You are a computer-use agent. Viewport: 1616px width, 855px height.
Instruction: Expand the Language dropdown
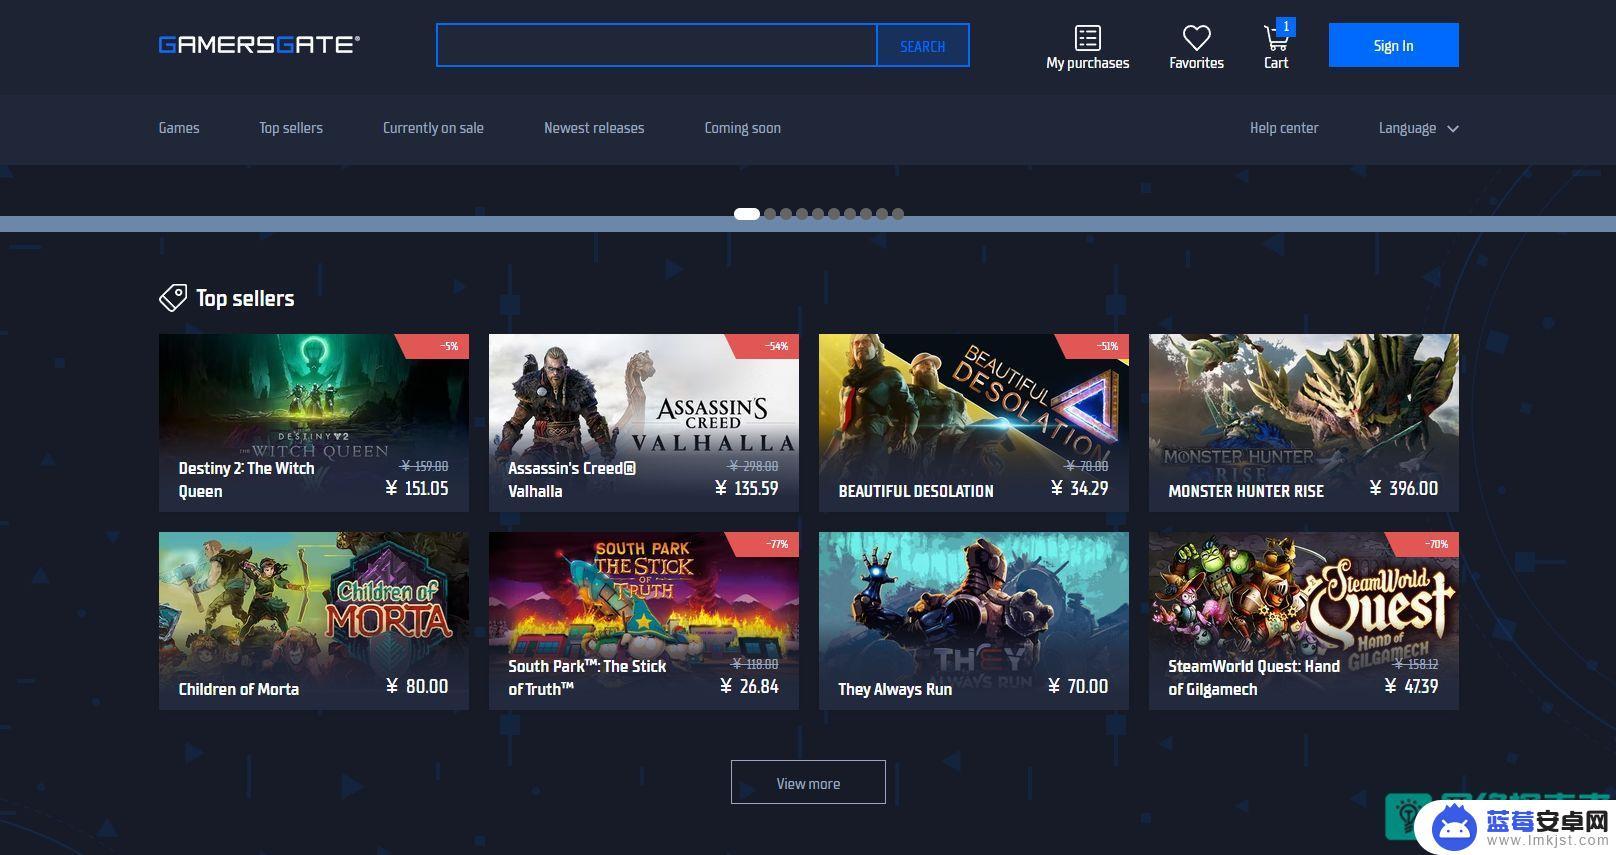[x=1419, y=128]
